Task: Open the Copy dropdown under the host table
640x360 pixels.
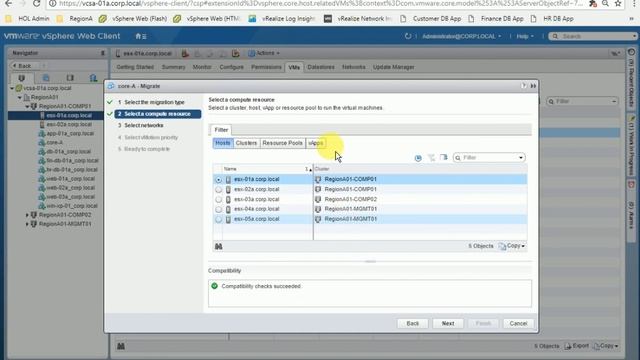Action: [512, 246]
